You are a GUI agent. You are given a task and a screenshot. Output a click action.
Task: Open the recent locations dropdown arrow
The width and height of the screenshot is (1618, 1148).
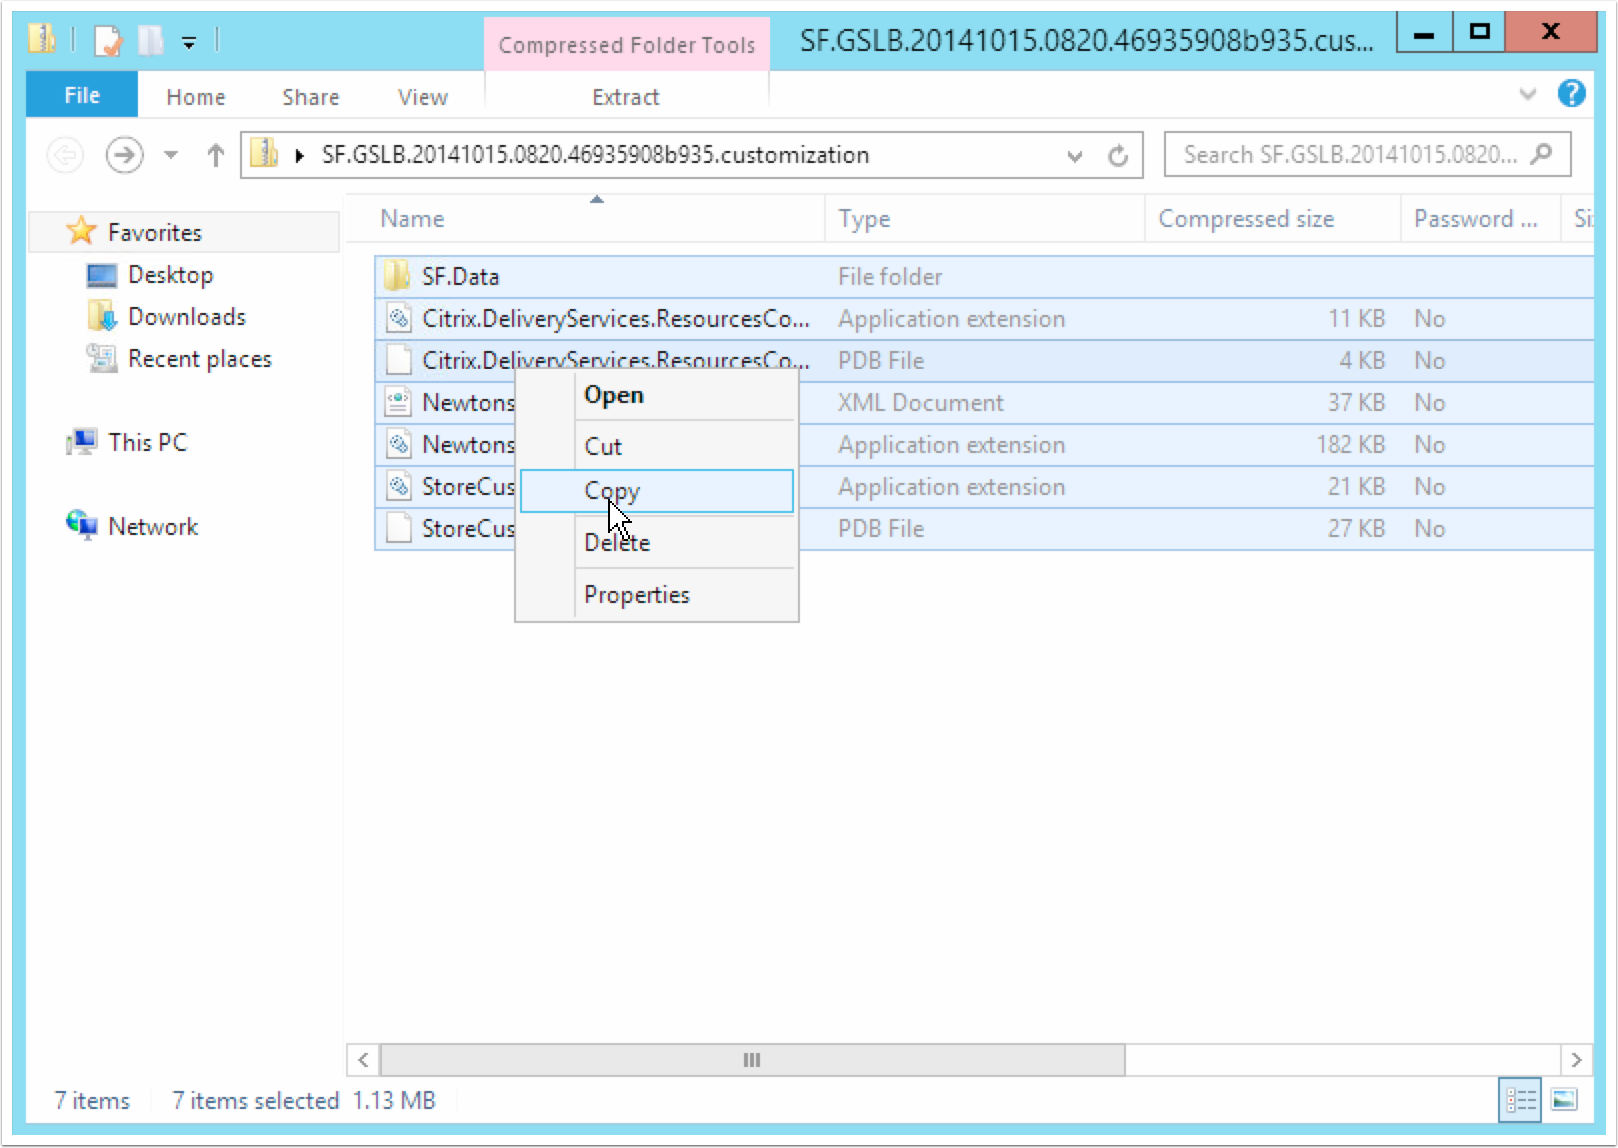pyautogui.click(x=171, y=155)
